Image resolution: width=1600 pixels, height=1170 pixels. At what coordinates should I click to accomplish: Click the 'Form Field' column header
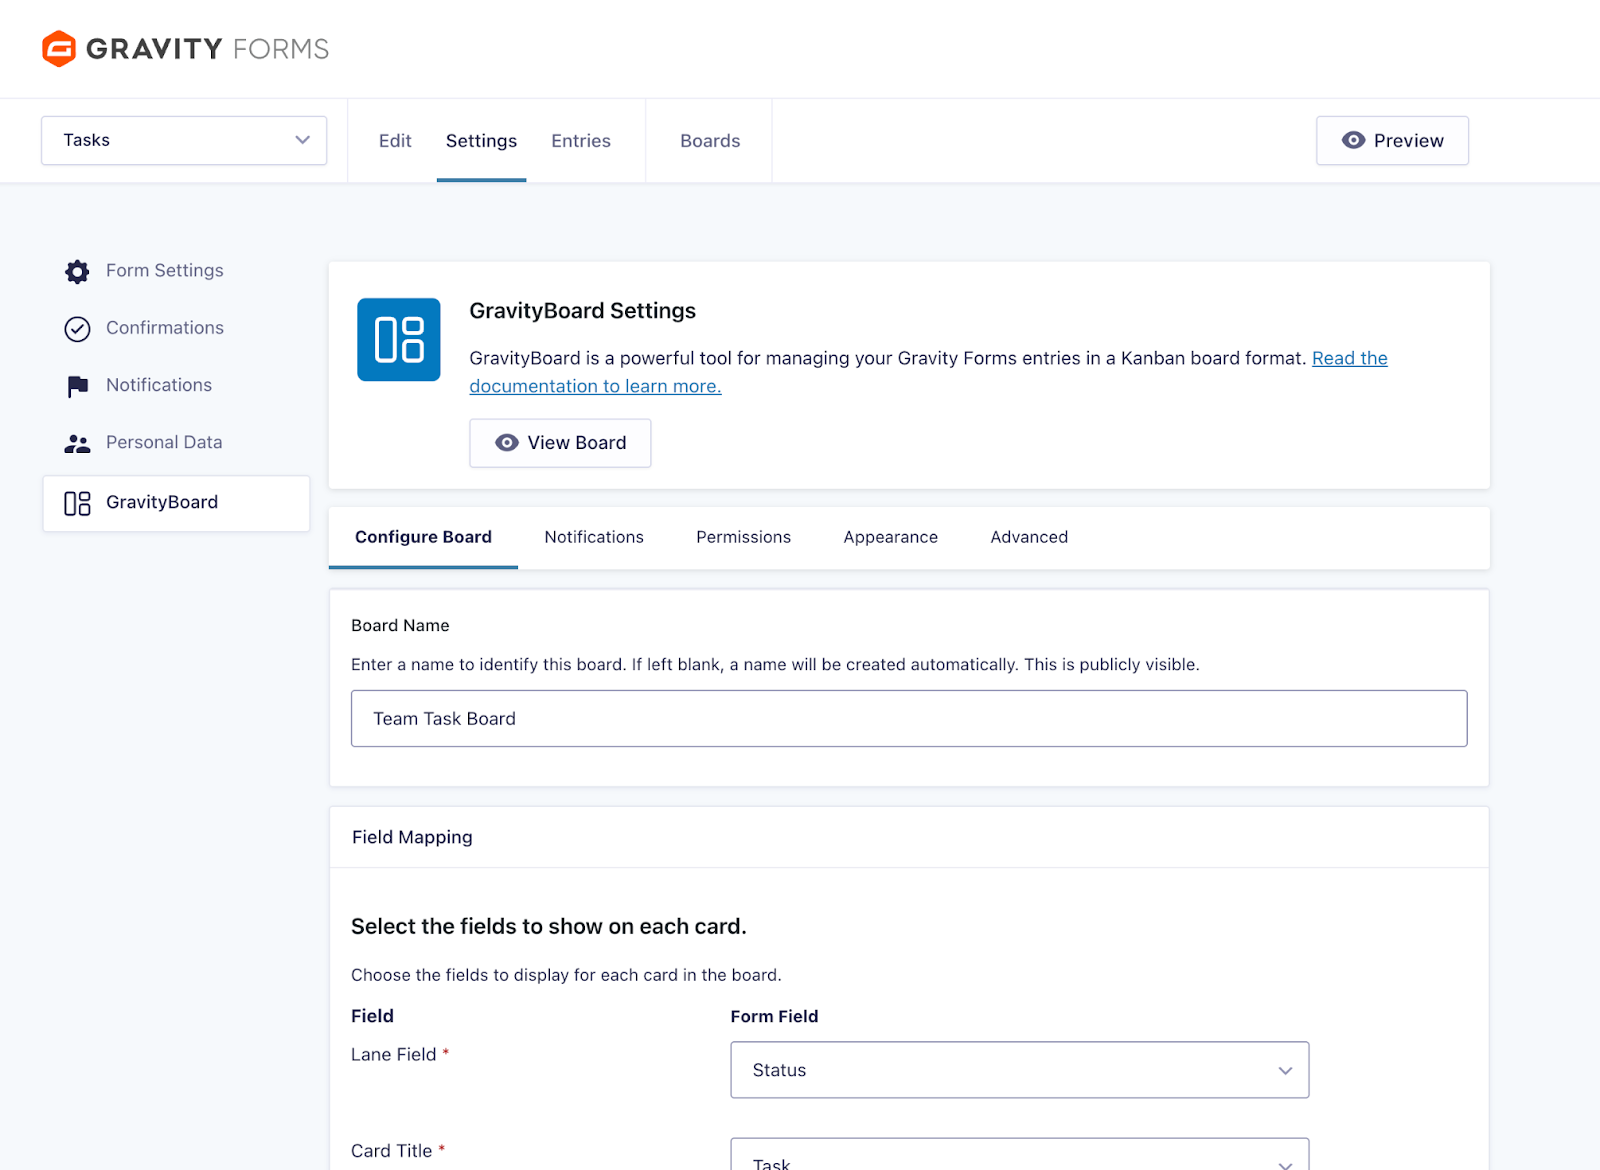(x=774, y=1016)
